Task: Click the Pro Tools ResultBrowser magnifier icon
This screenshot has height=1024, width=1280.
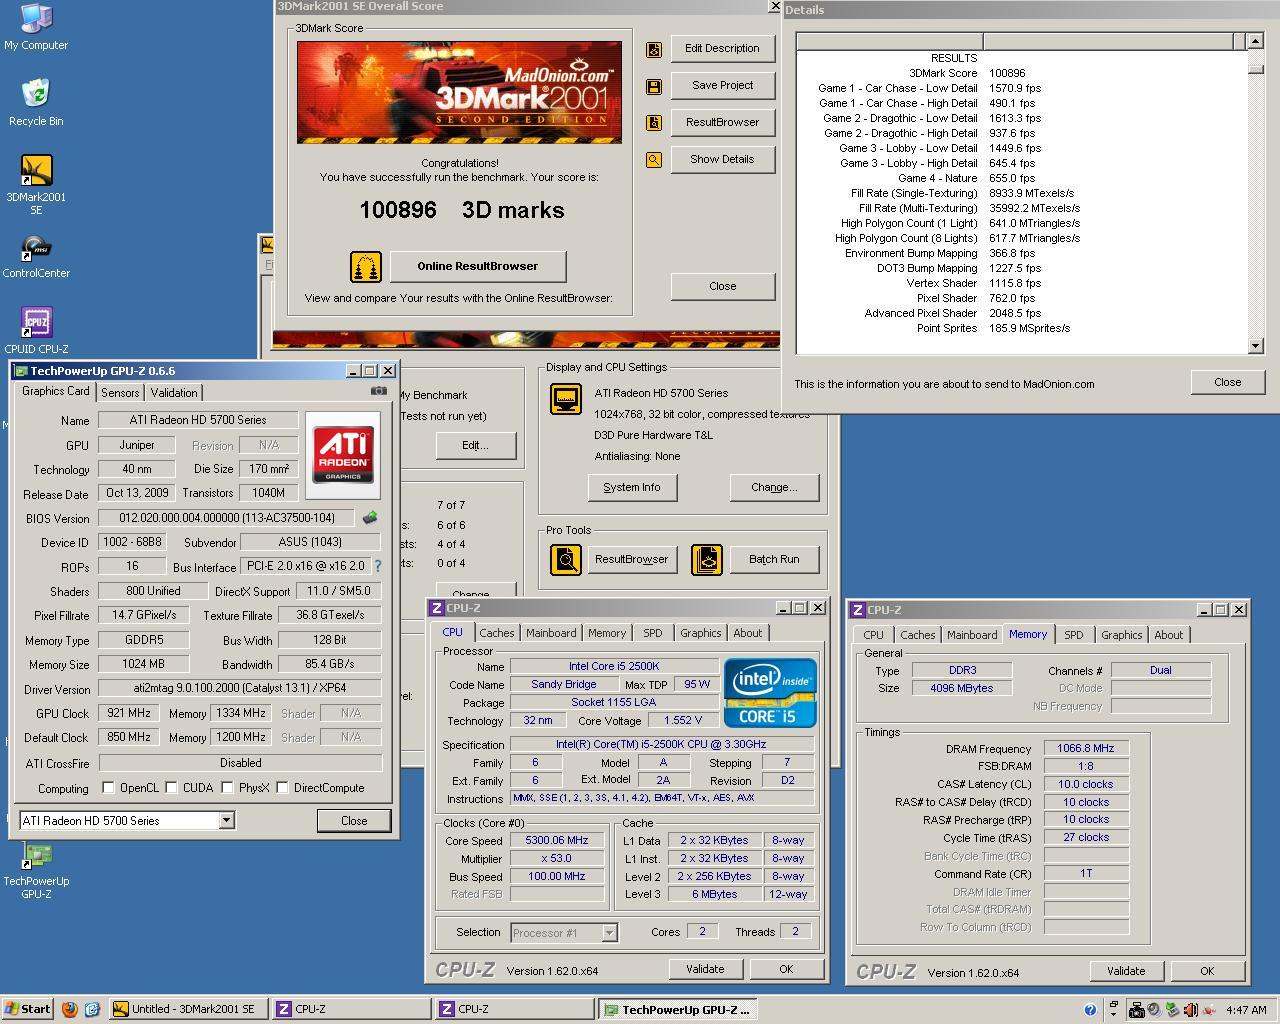Action: pos(566,559)
